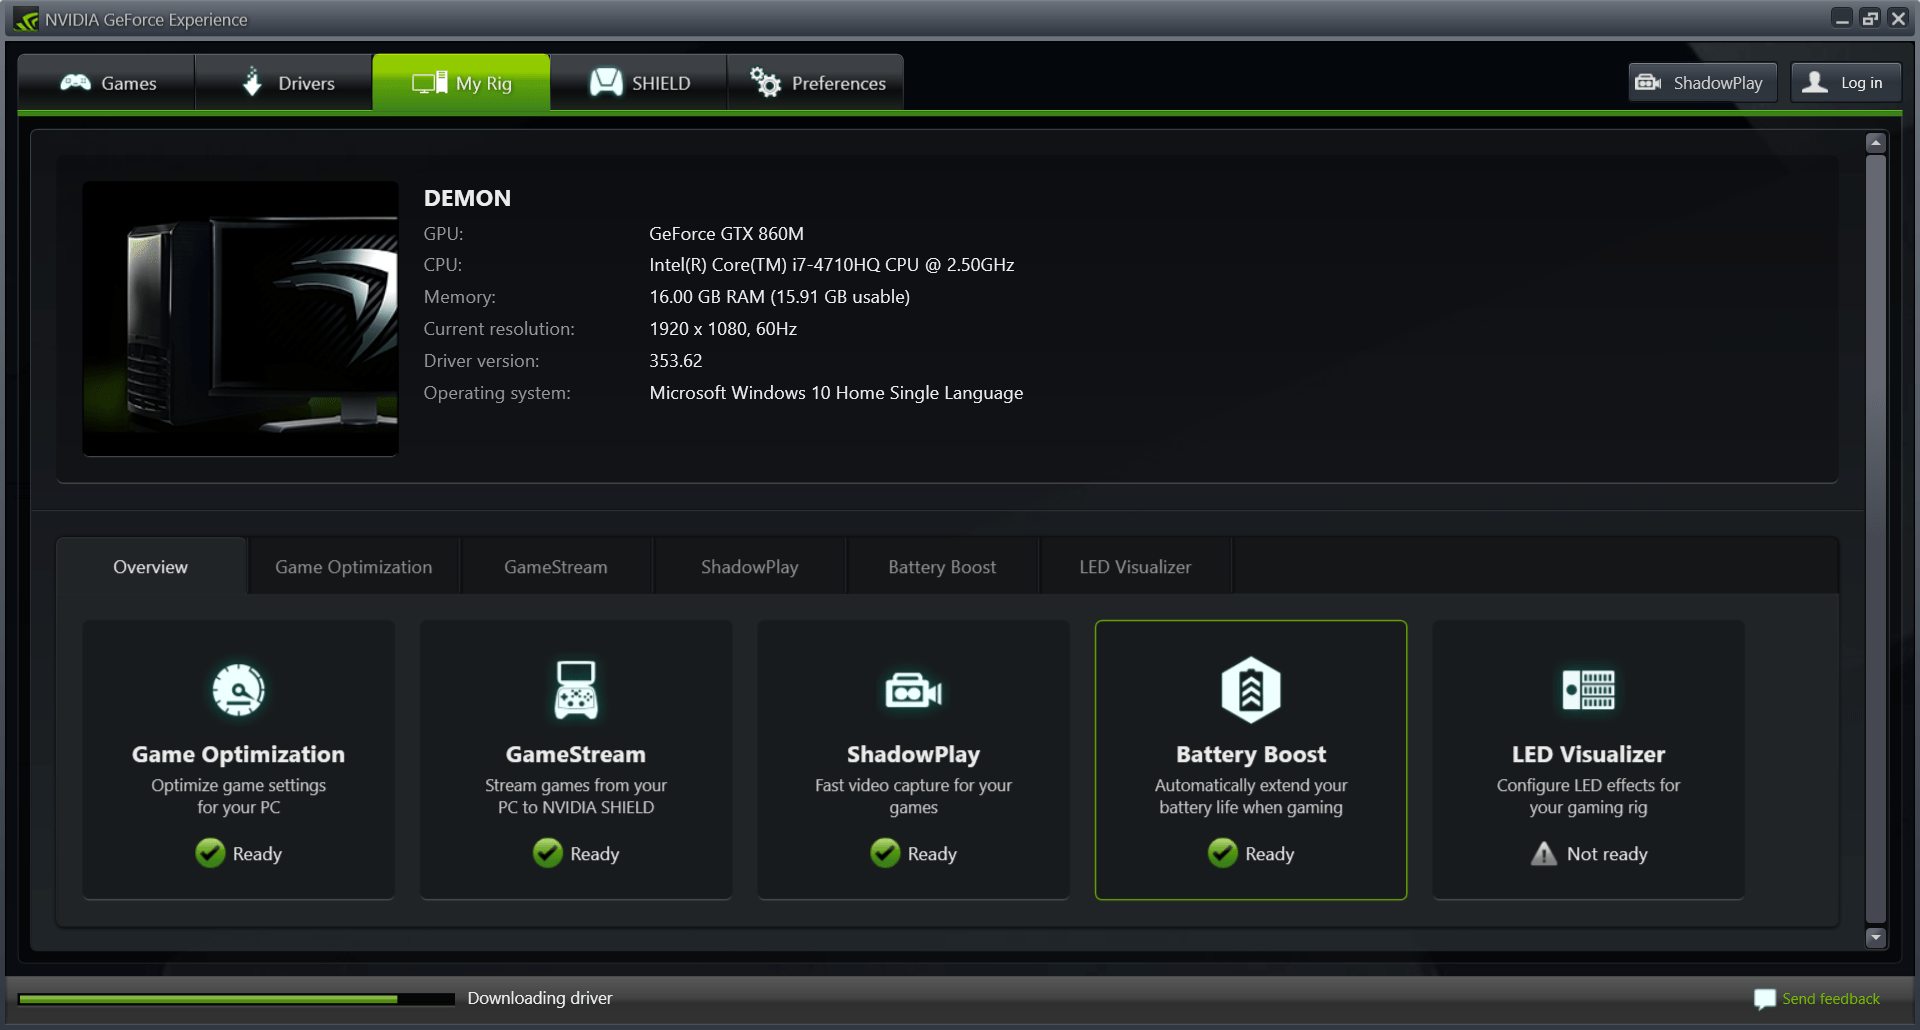Image resolution: width=1920 pixels, height=1030 pixels.
Task: Open the Game Optimization card title
Action: [x=238, y=755]
